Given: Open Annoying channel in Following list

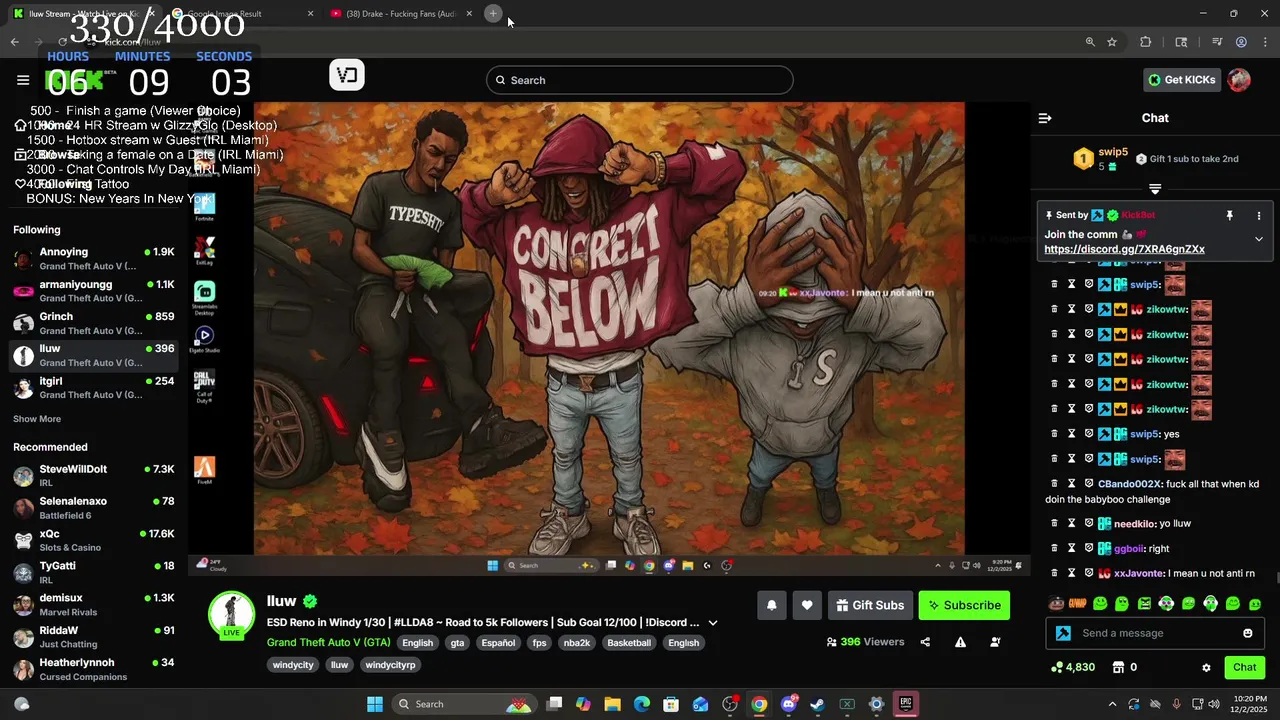Looking at the screenshot, I should point(94,259).
